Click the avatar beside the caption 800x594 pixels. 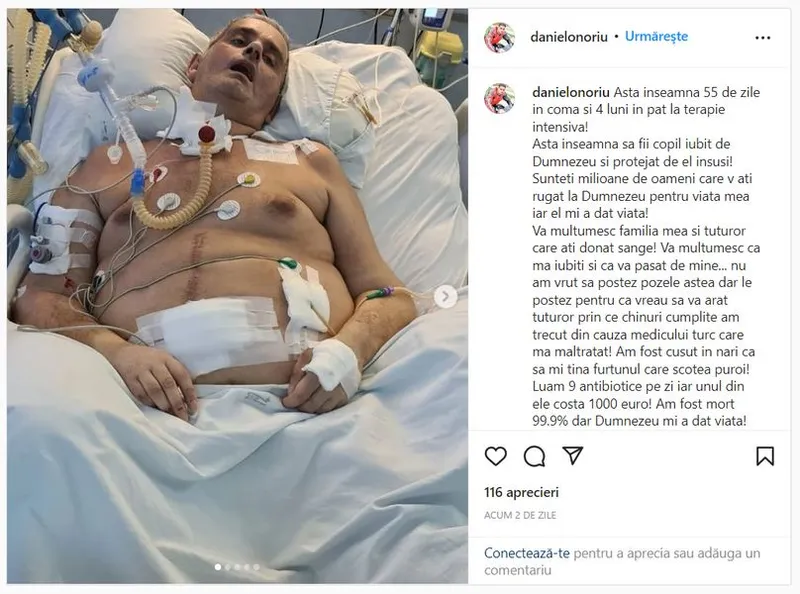(x=499, y=98)
